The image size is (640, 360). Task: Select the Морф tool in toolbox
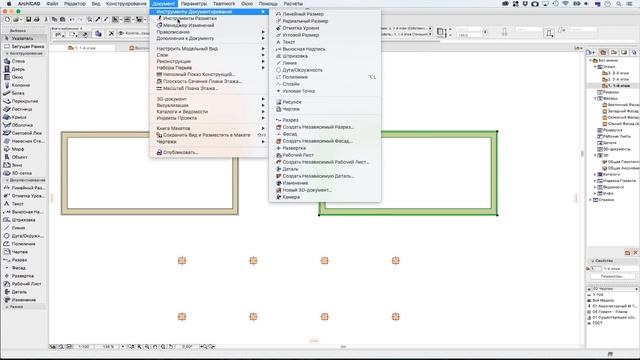pyautogui.click(x=24, y=149)
